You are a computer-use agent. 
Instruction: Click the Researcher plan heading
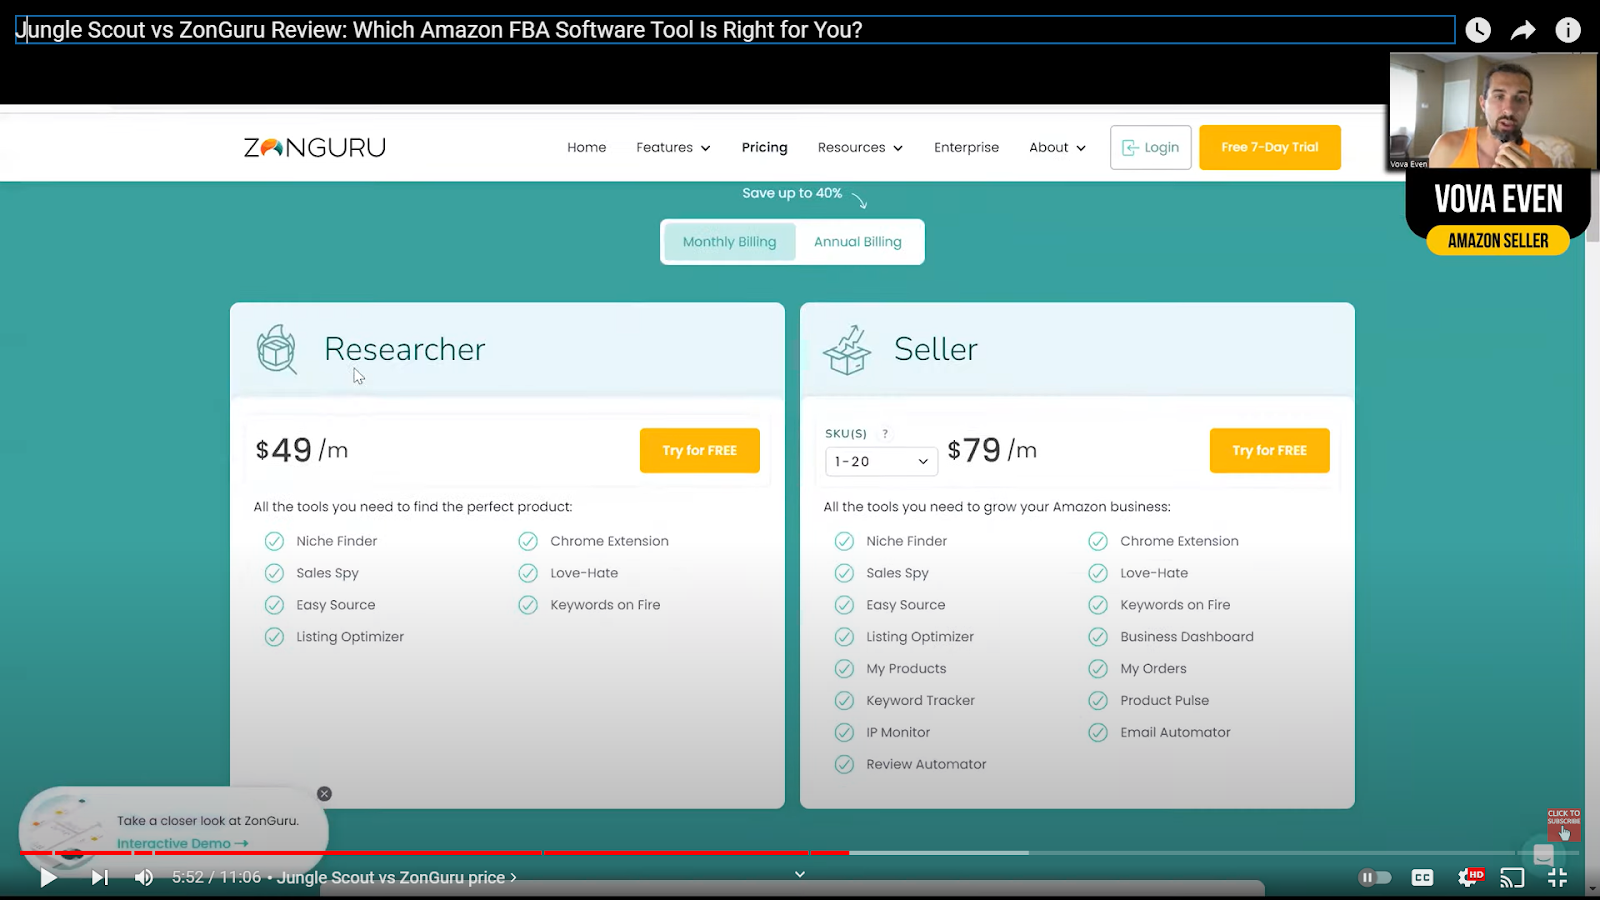(405, 349)
